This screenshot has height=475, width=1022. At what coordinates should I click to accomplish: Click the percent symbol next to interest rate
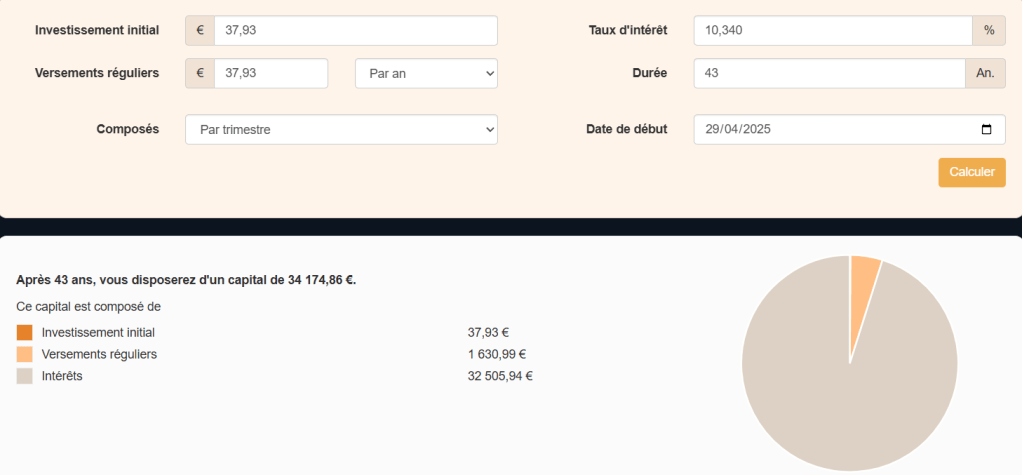coord(989,30)
